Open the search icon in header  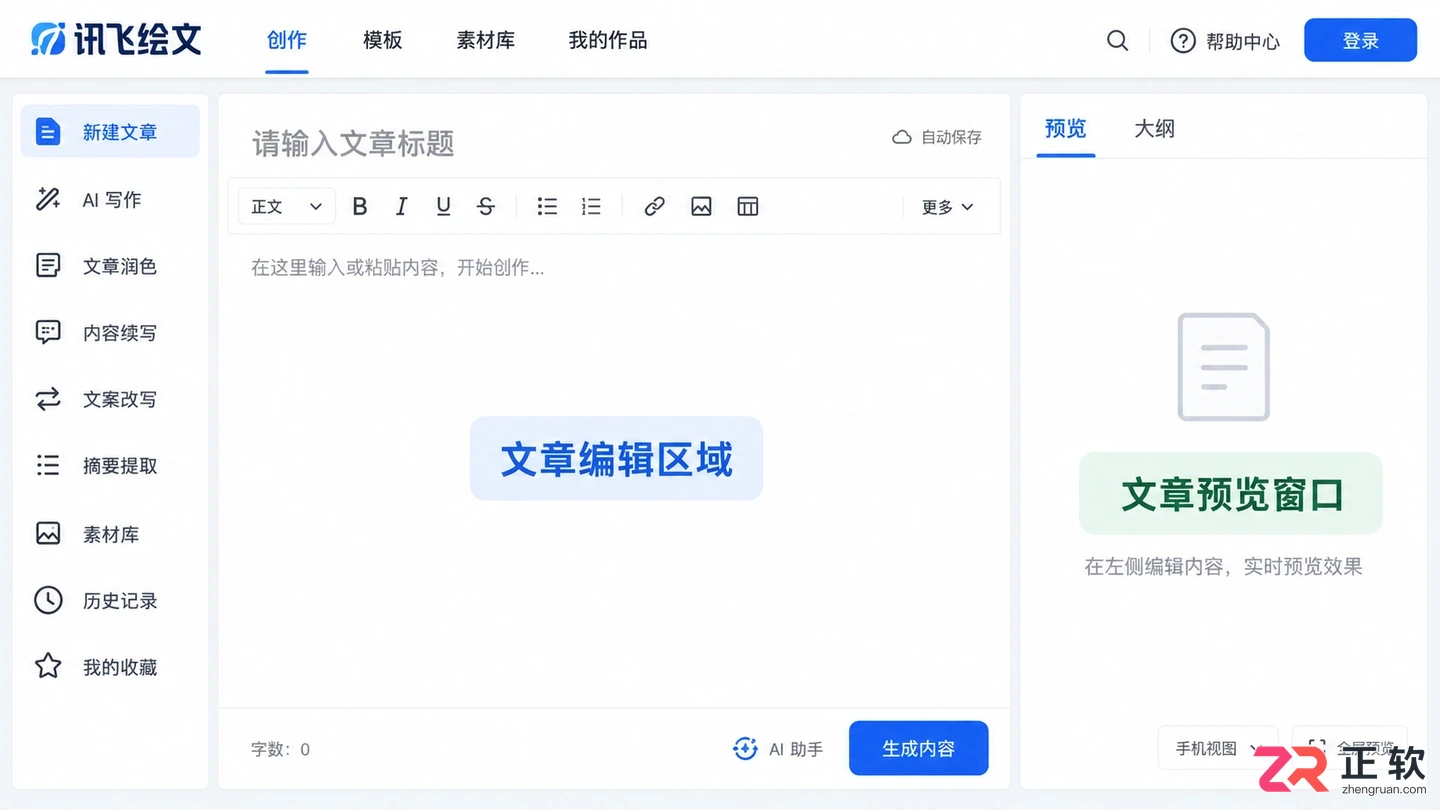1118,41
